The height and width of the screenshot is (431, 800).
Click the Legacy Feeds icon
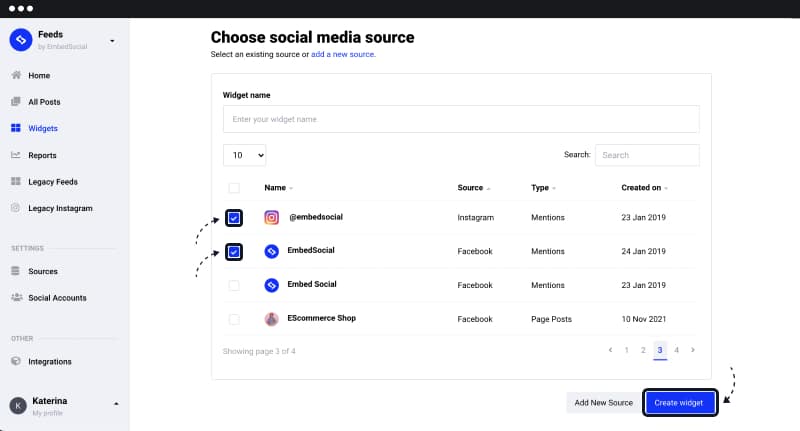point(16,182)
